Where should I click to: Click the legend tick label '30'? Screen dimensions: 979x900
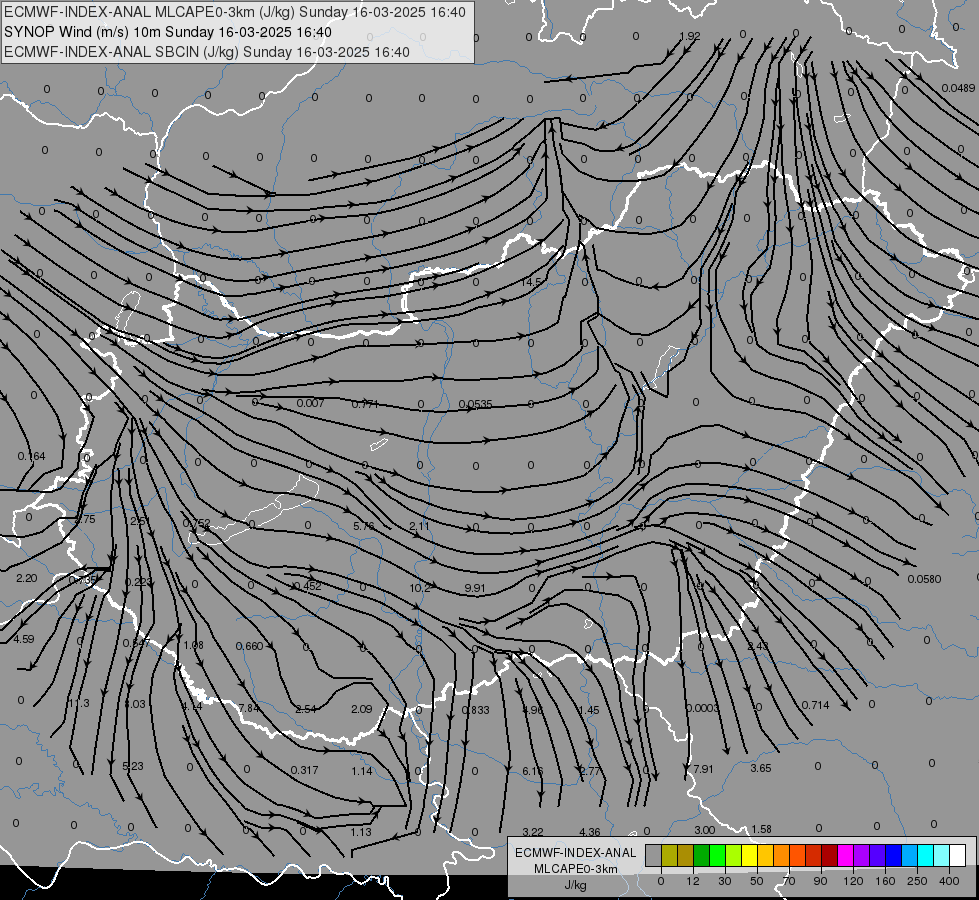[725, 881]
